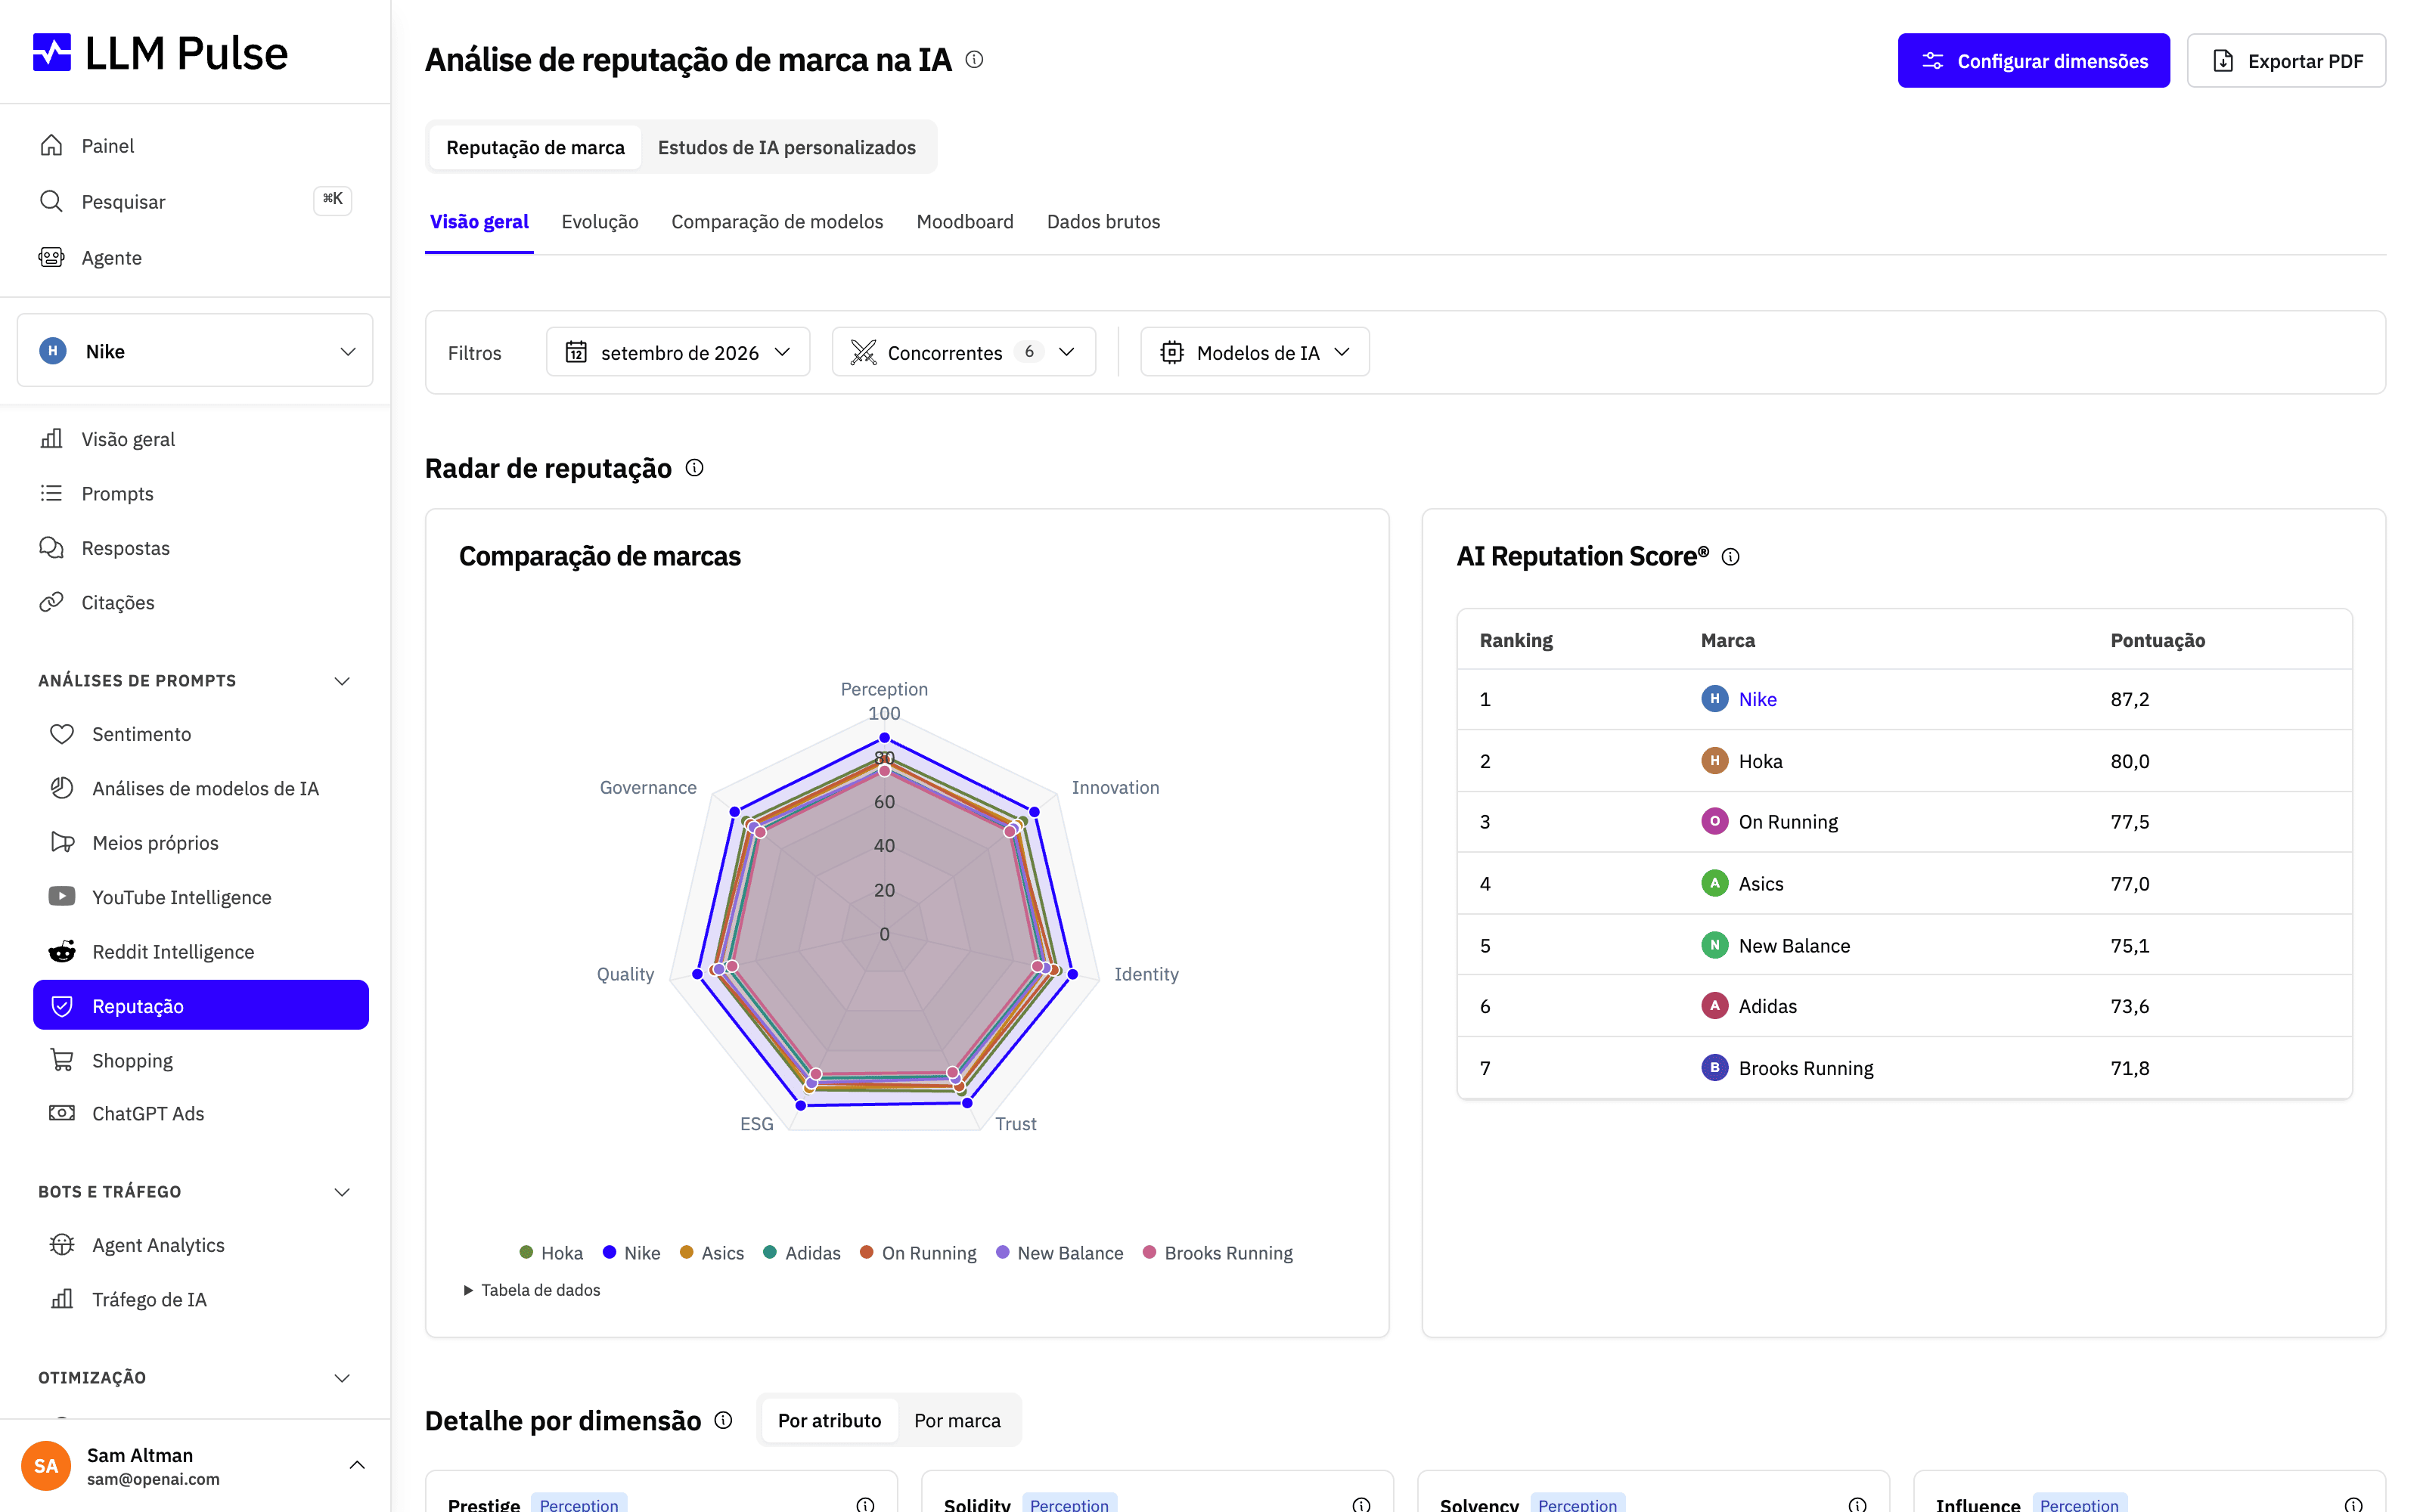
Task: Click Brooks Running score 71,8
Action: 2129,1068
